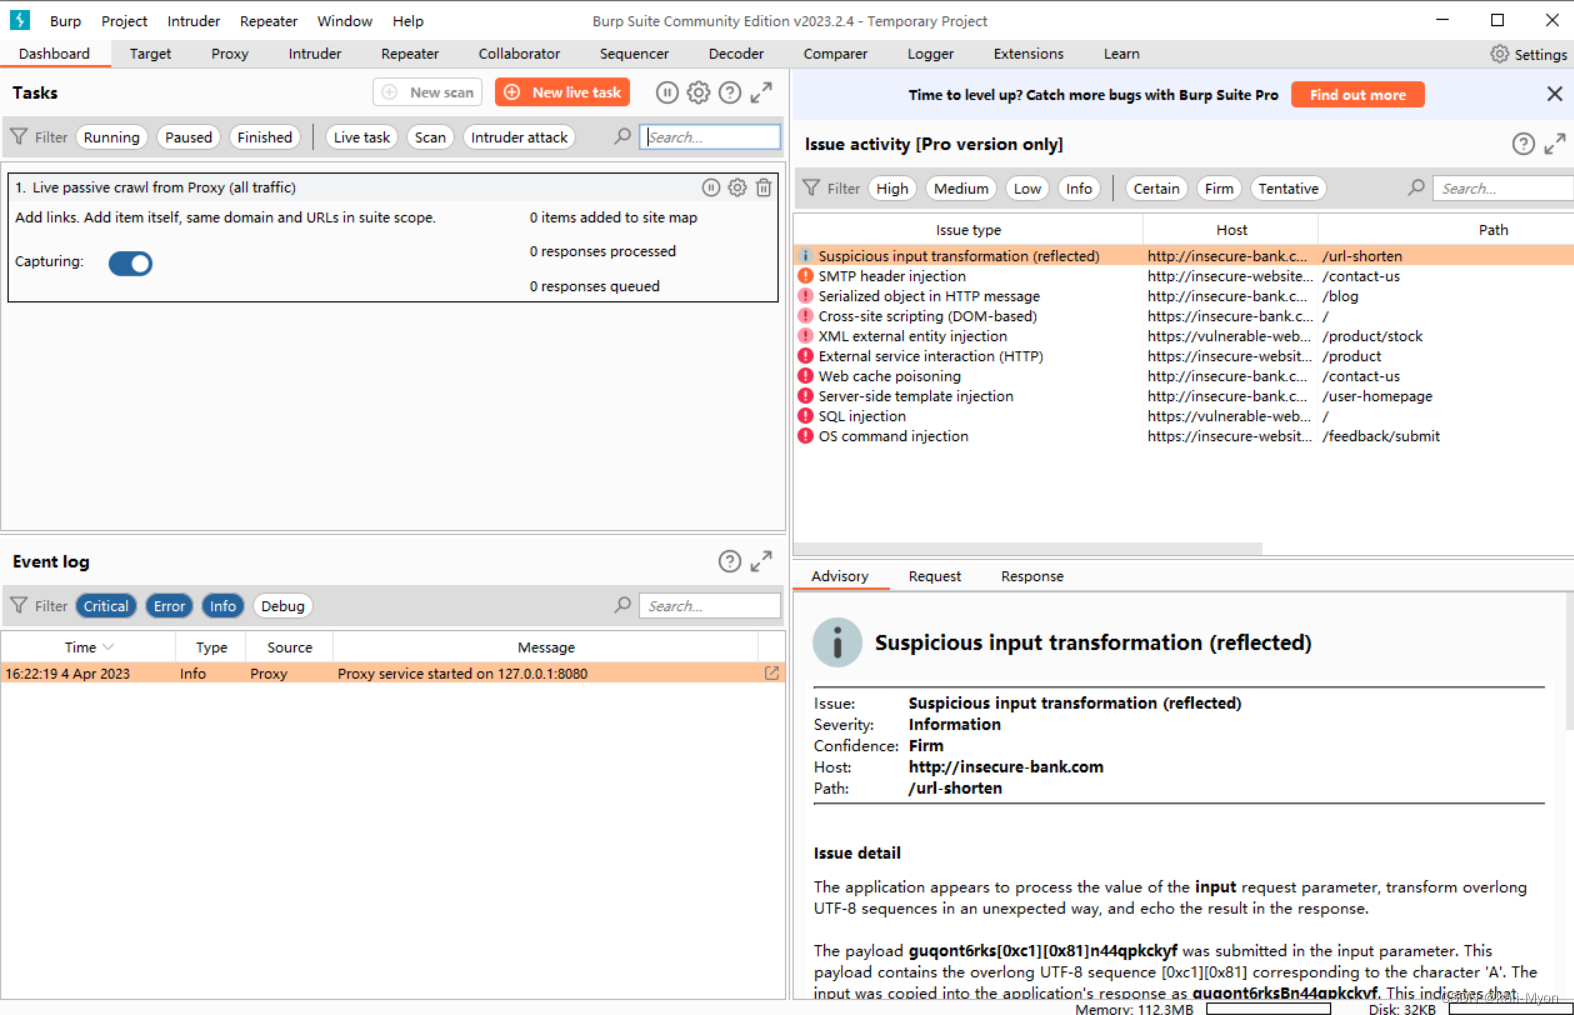This screenshot has height=1015, width=1574.
Task: Click the Host column header in issues
Action: (x=1231, y=230)
